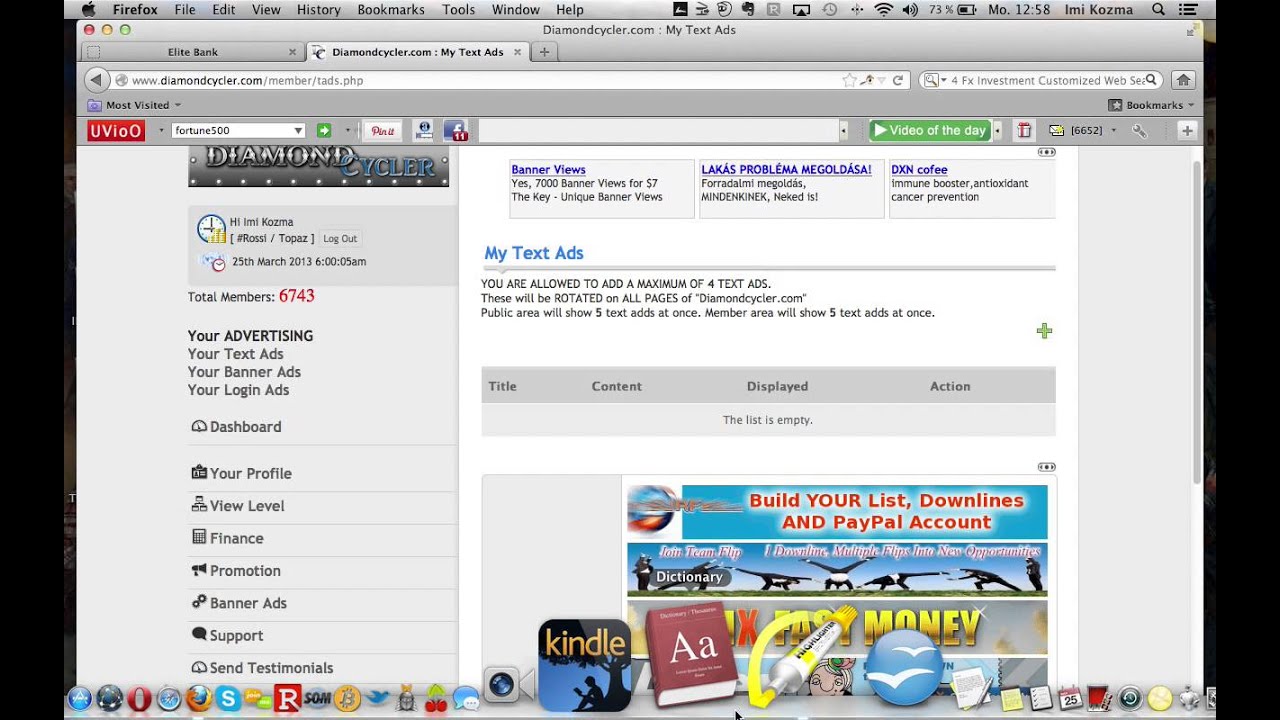Click the Facebook toolbar icon
Image resolution: width=1280 pixels, height=720 pixels.
pos(455,130)
